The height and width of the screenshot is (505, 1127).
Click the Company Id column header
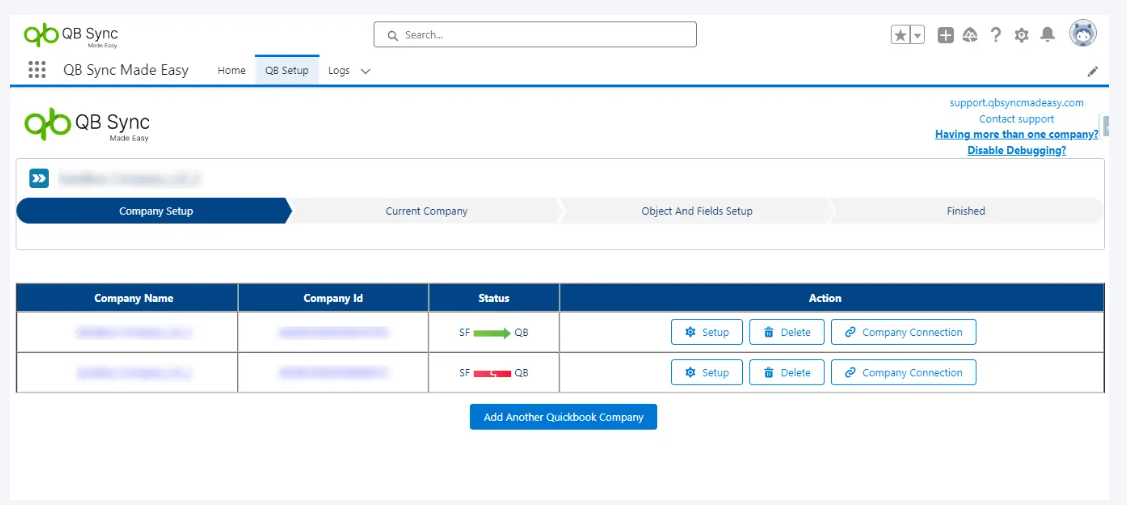(333, 298)
